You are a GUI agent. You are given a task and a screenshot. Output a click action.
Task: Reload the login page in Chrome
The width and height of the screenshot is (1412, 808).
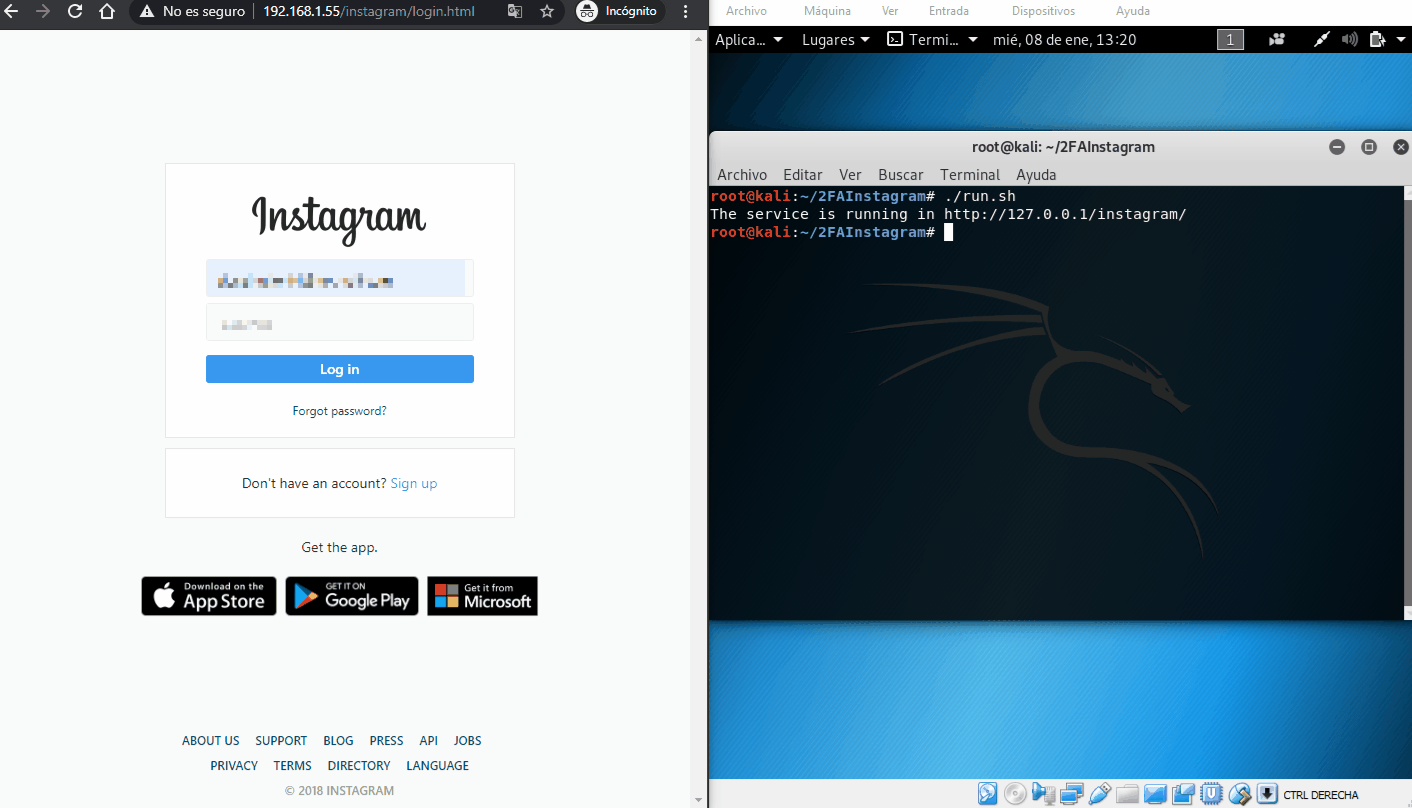tap(75, 12)
